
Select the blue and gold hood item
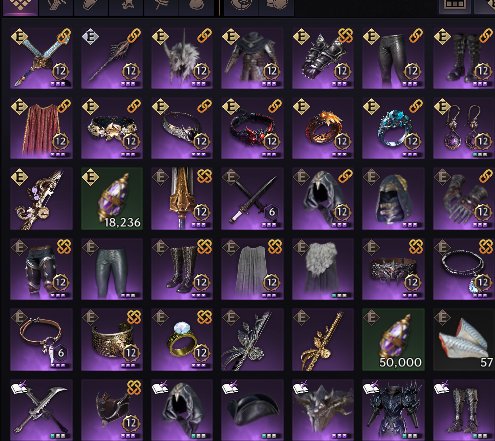point(393,199)
